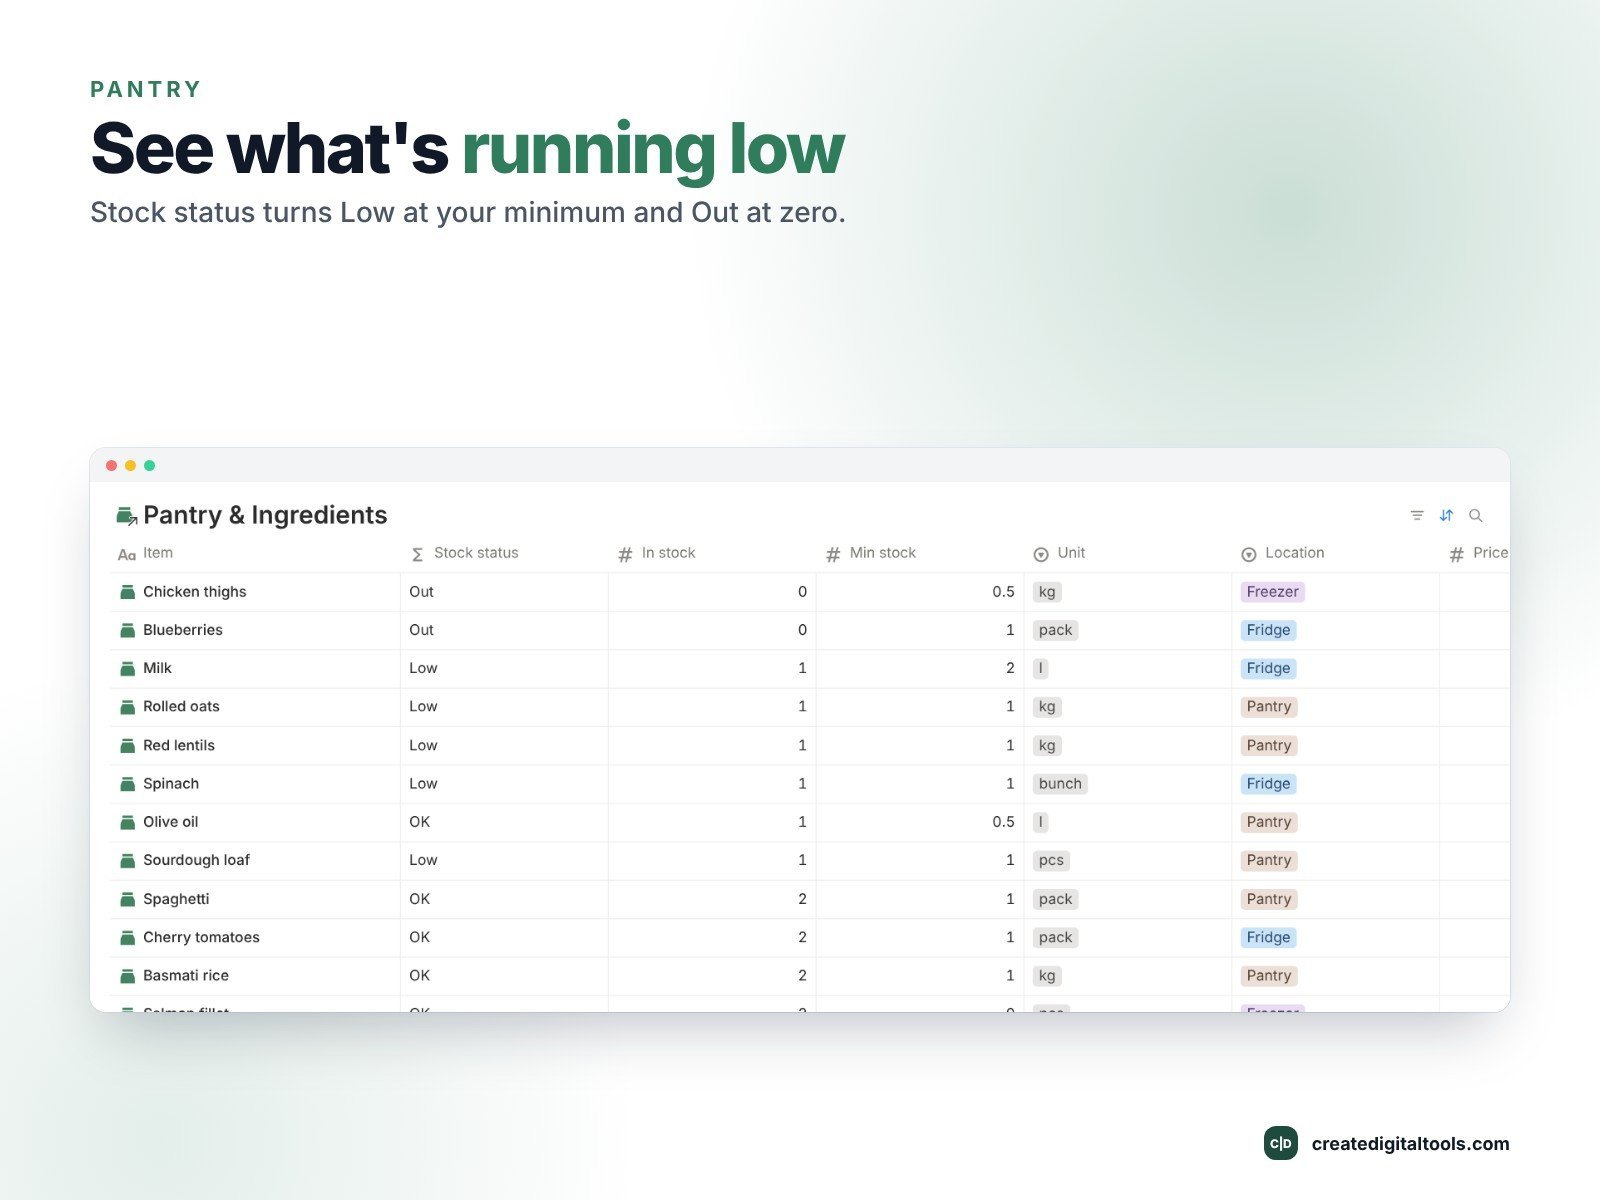Select the Pantry tag for Rolled oats
Image resolution: width=1600 pixels, height=1200 pixels.
[x=1269, y=707]
